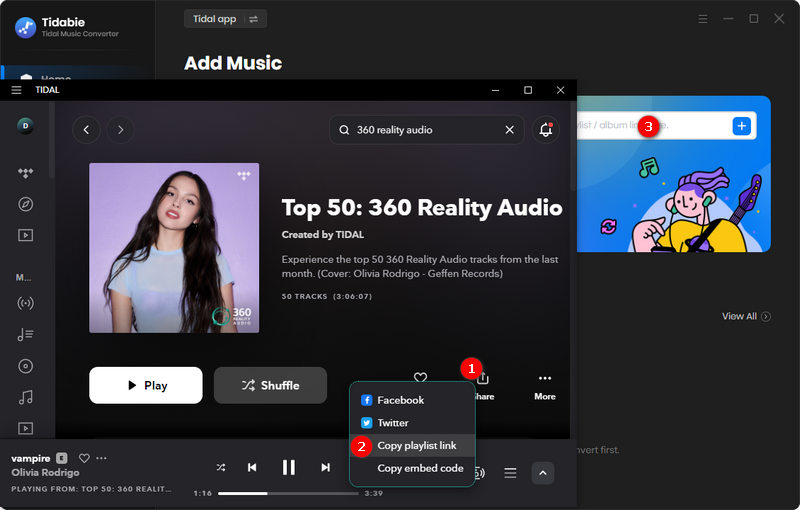Image resolution: width=800 pixels, height=510 pixels.
Task: Clear the search text with the X
Action: click(x=509, y=130)
